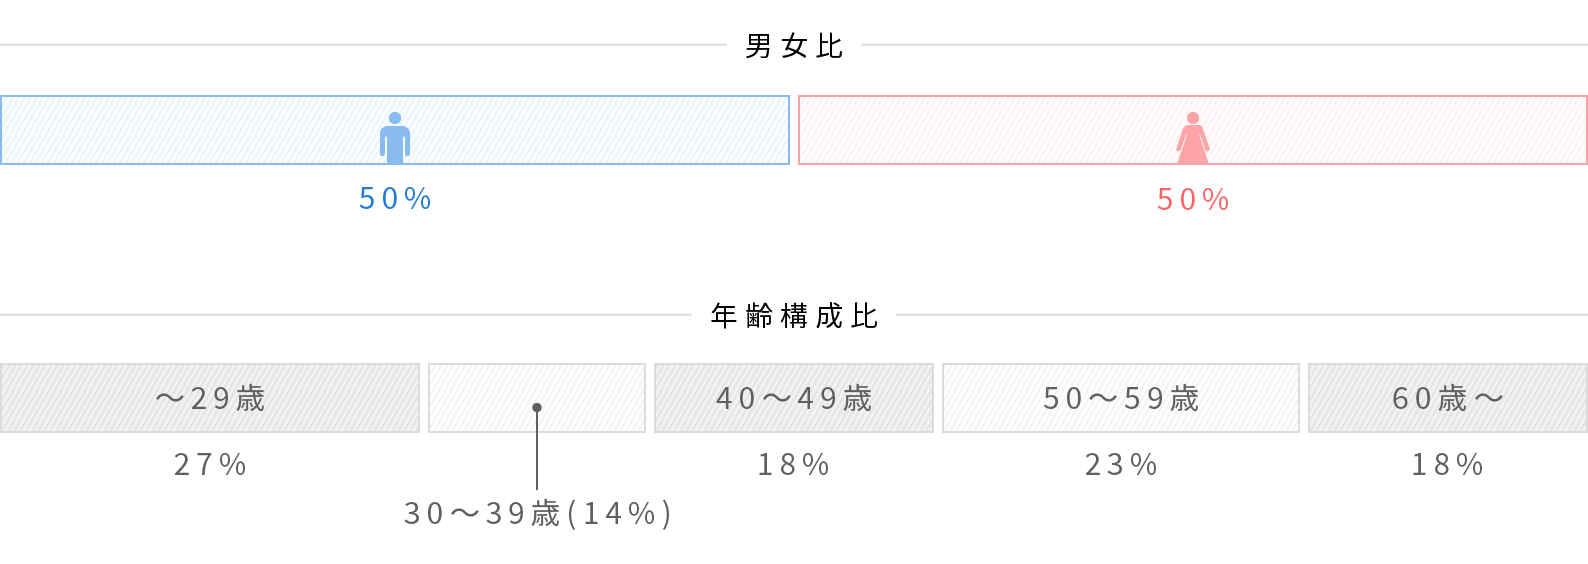
Task: Click the pink female figure icon
Action: pyautogui.click(x=1193, y=138)
